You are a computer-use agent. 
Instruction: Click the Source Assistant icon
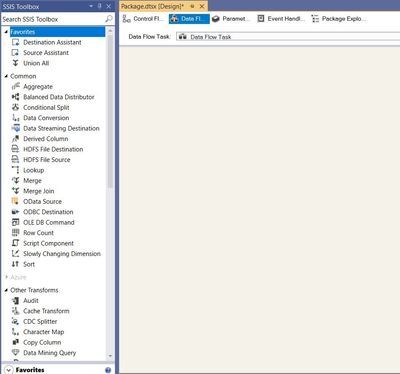15,53
